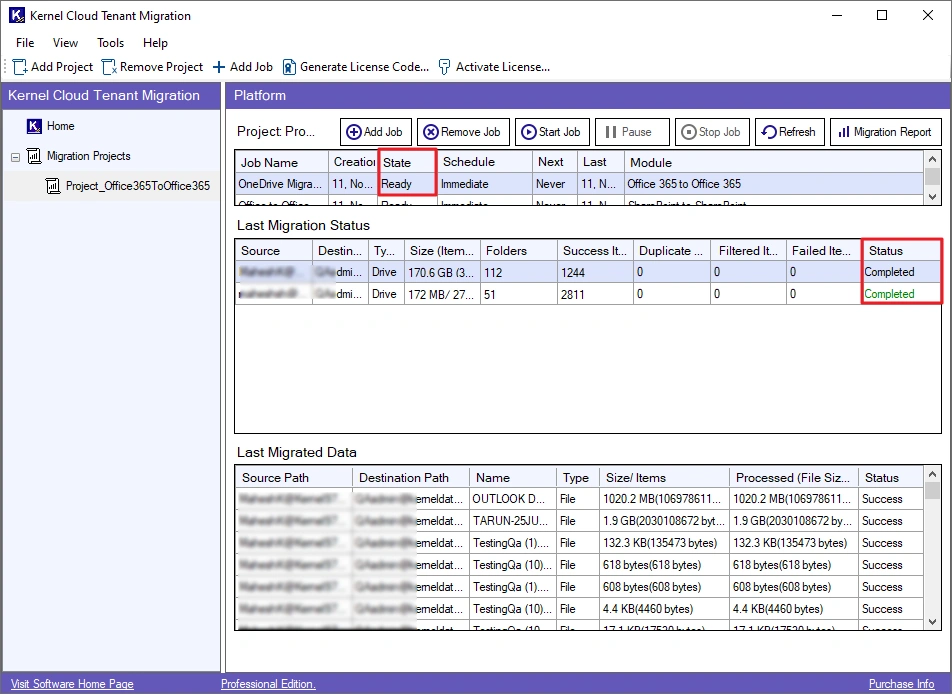
Task: Click the Activate License toolbar icon
Action: (445, 67)
